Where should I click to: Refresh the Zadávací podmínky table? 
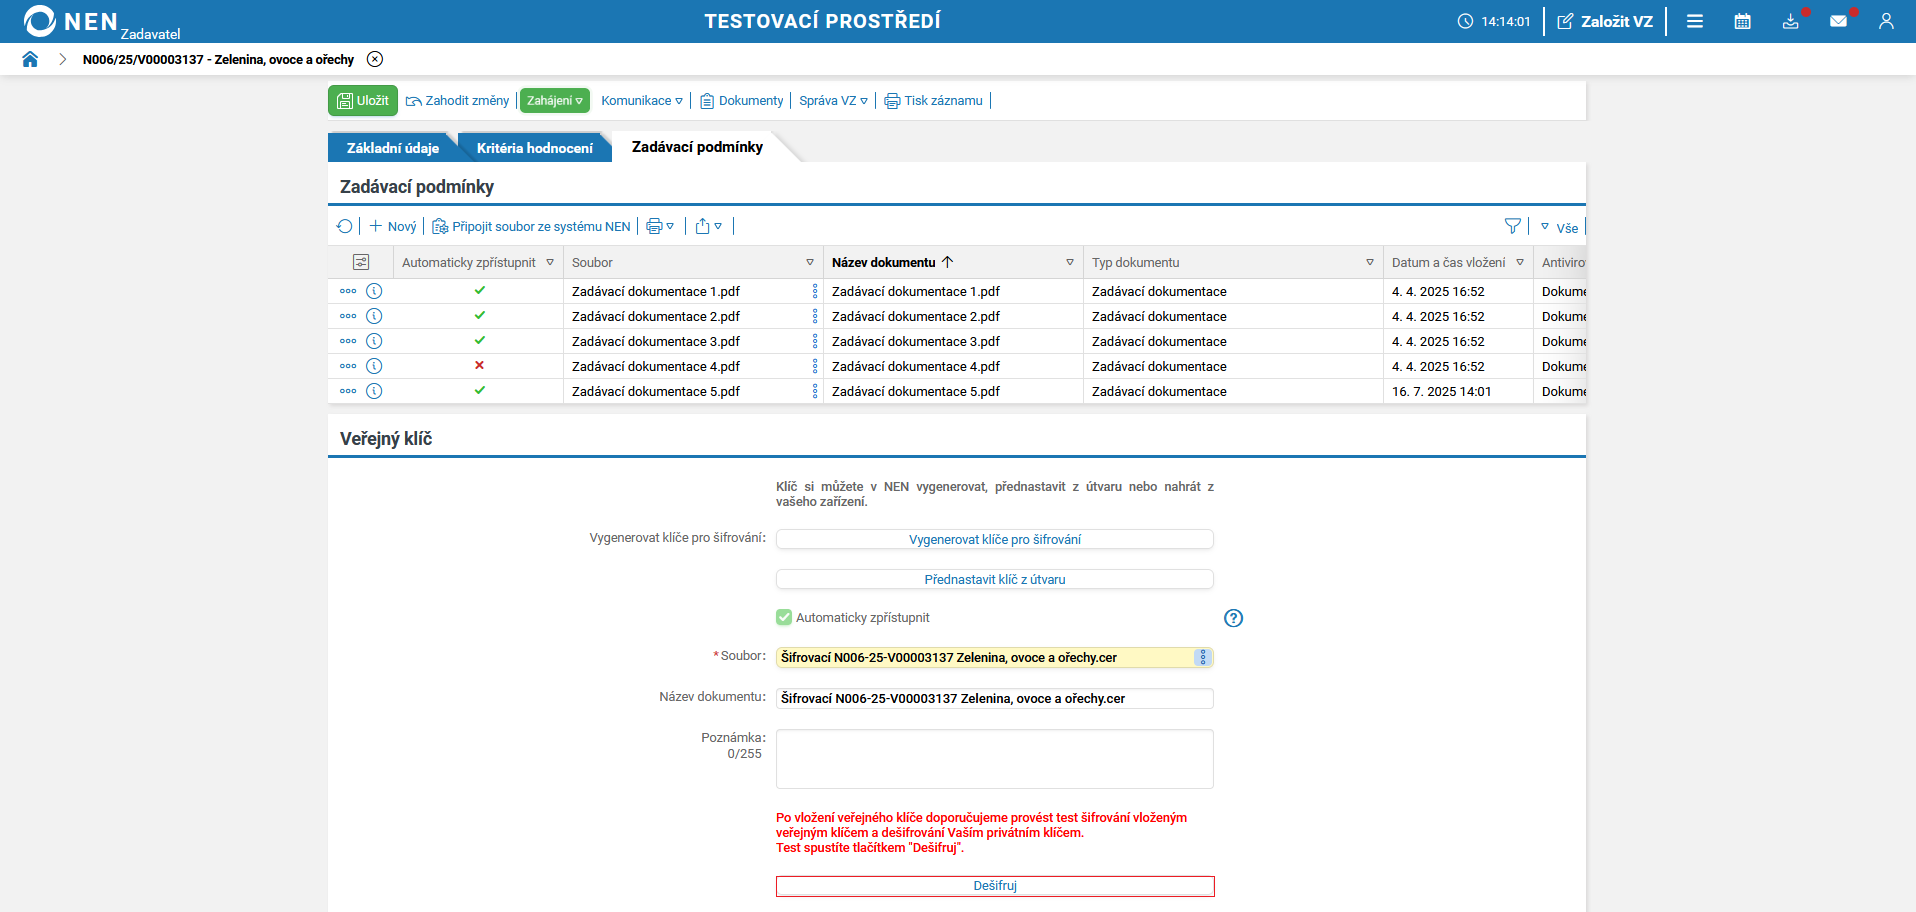(x=345, y=226)
